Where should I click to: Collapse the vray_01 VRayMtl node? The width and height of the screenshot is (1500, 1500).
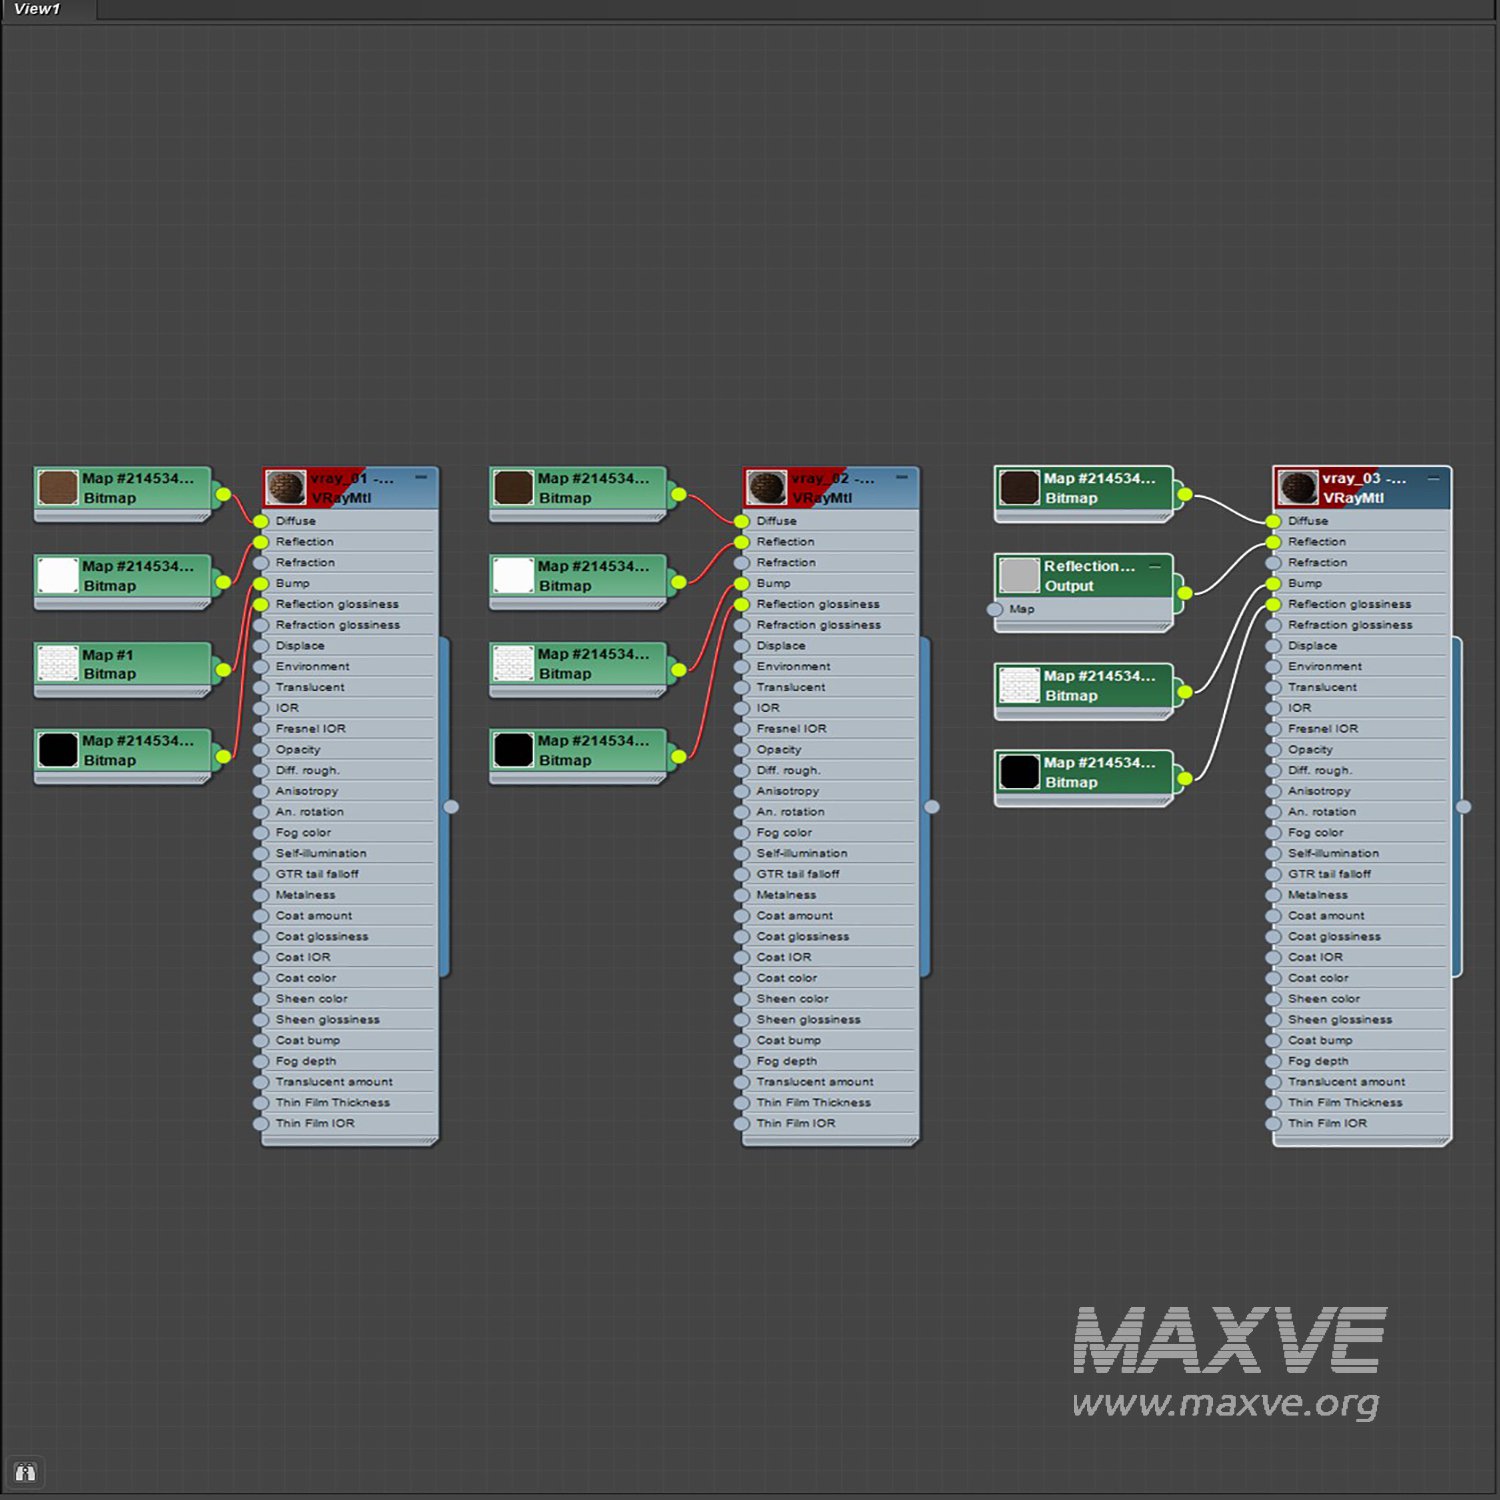[x=421, y=478]
